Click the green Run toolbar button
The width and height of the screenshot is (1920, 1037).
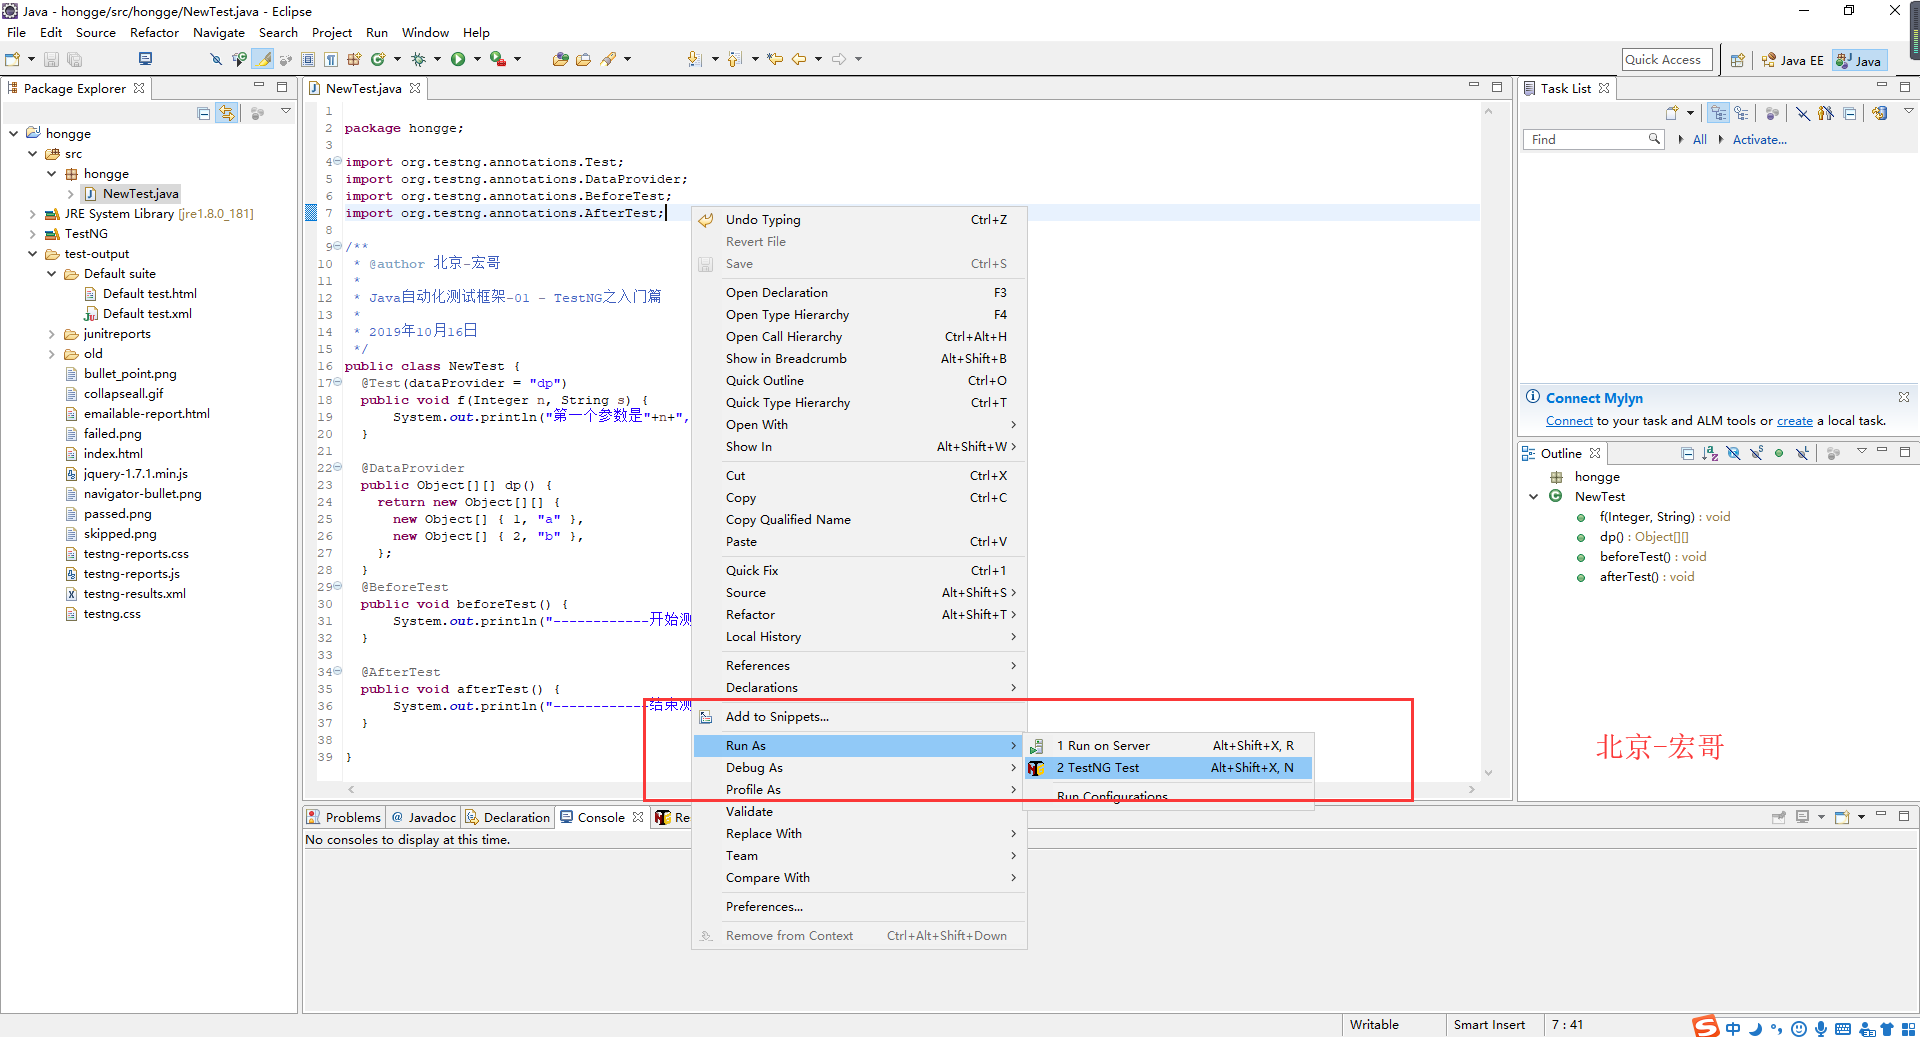click(x=458, y=59)
